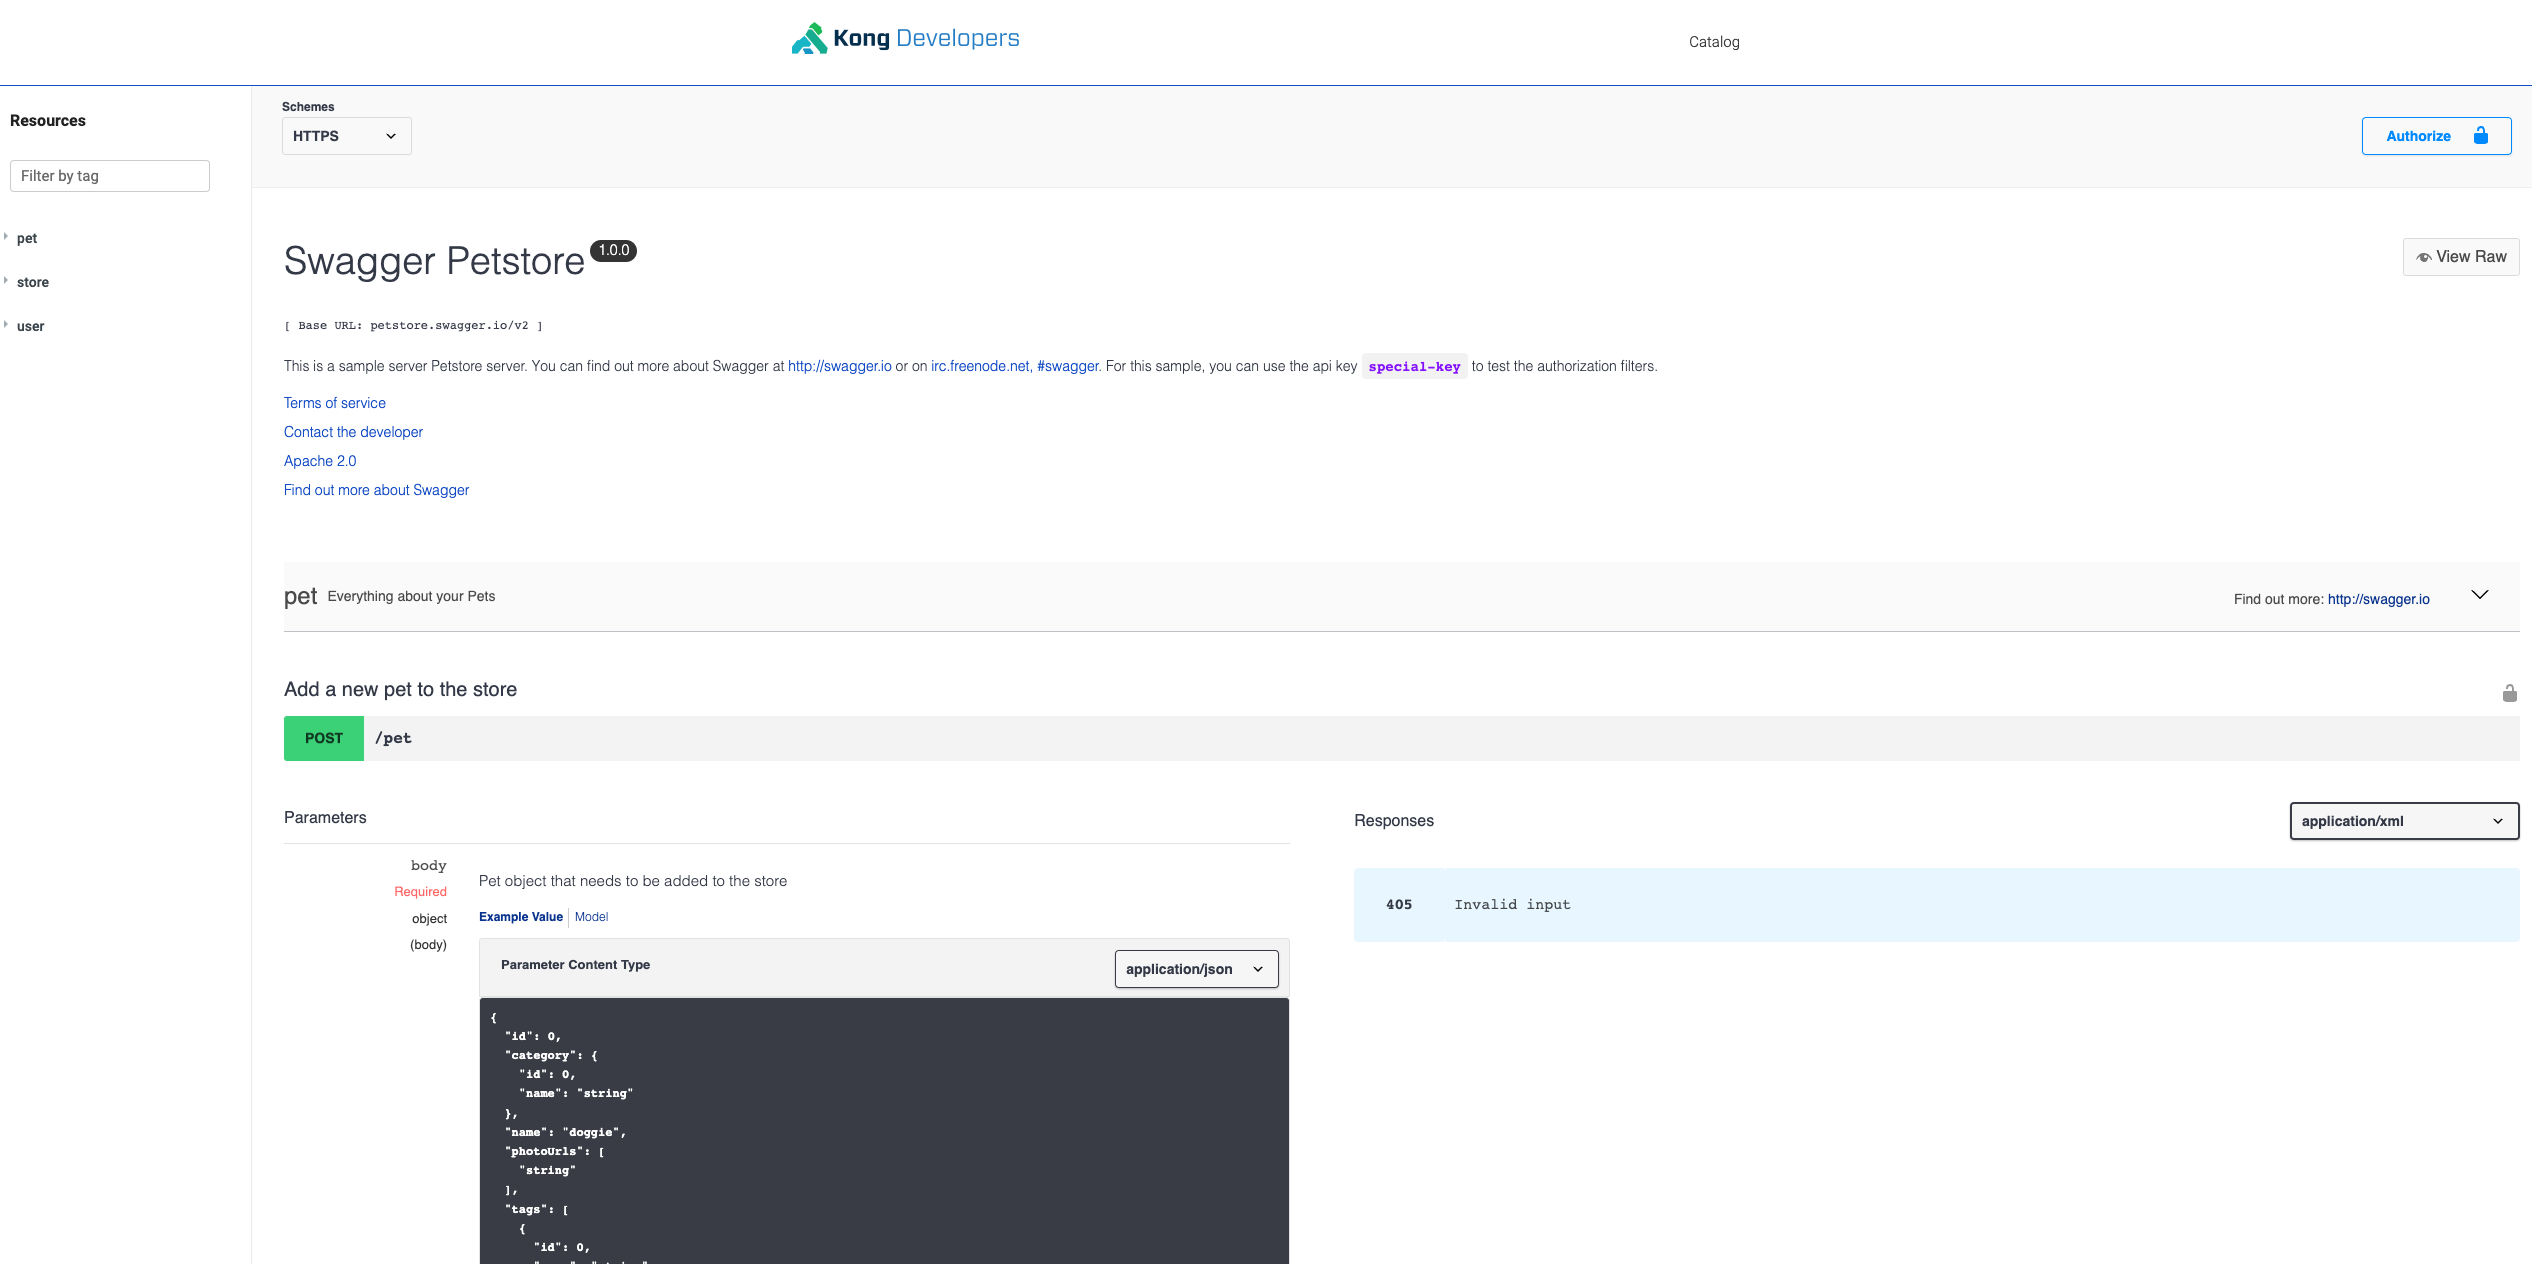Open the Find out more about Swagger link
The height and width of the screenshot is (1264, 2532).
(376, 489)
